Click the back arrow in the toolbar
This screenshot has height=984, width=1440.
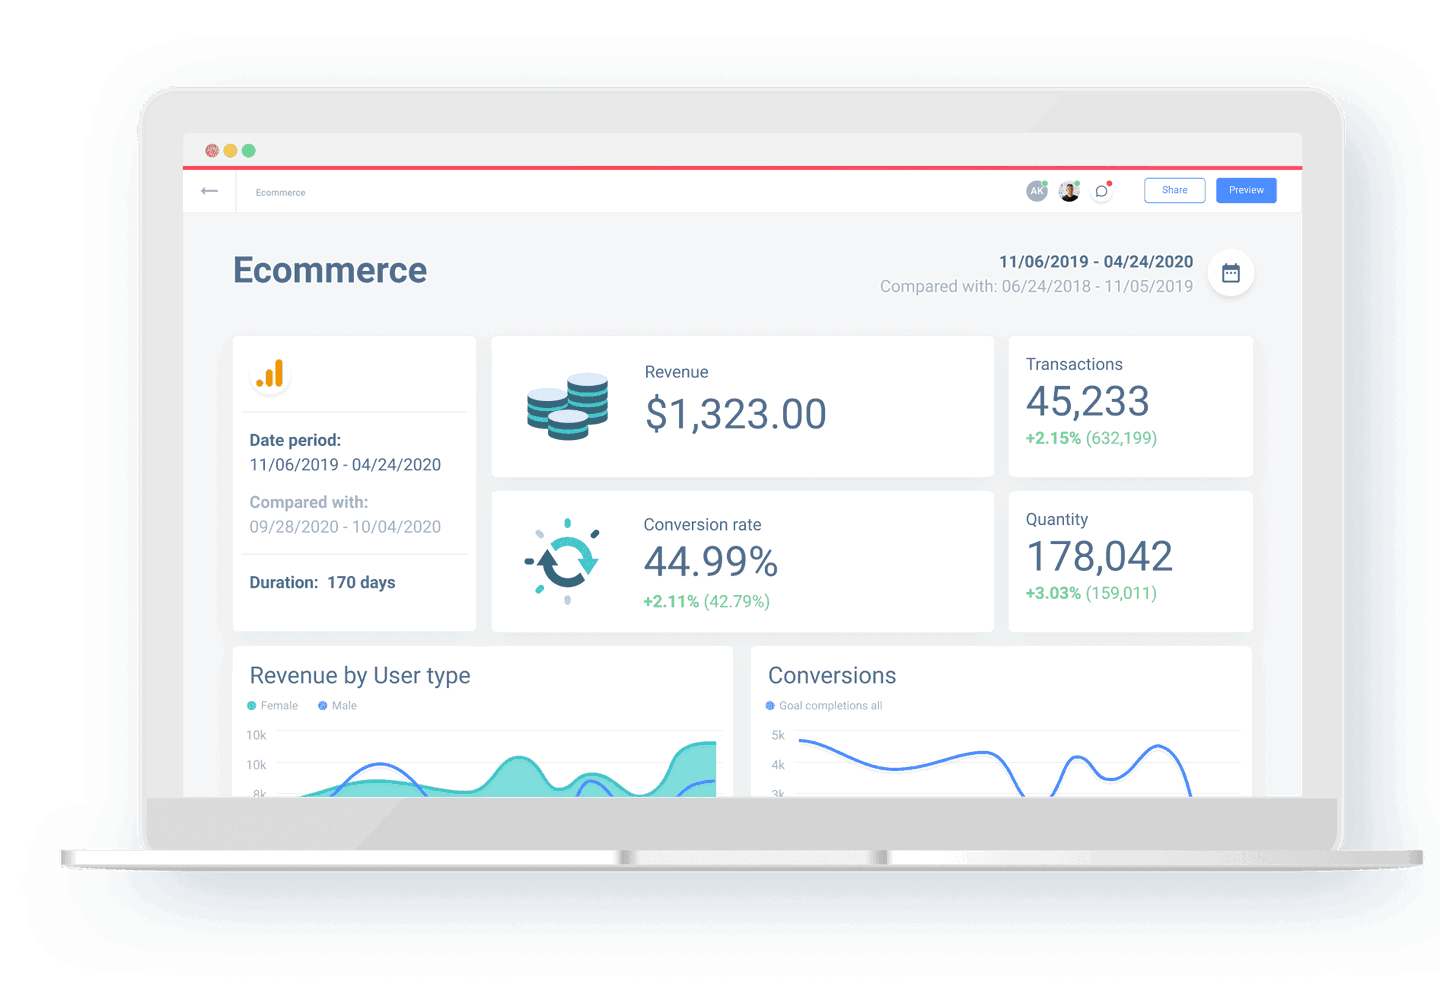click(x=209, y=191)
